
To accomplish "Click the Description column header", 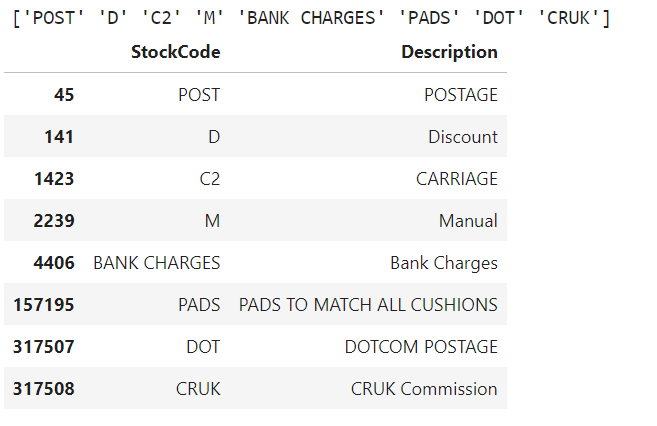I will 449,52.
